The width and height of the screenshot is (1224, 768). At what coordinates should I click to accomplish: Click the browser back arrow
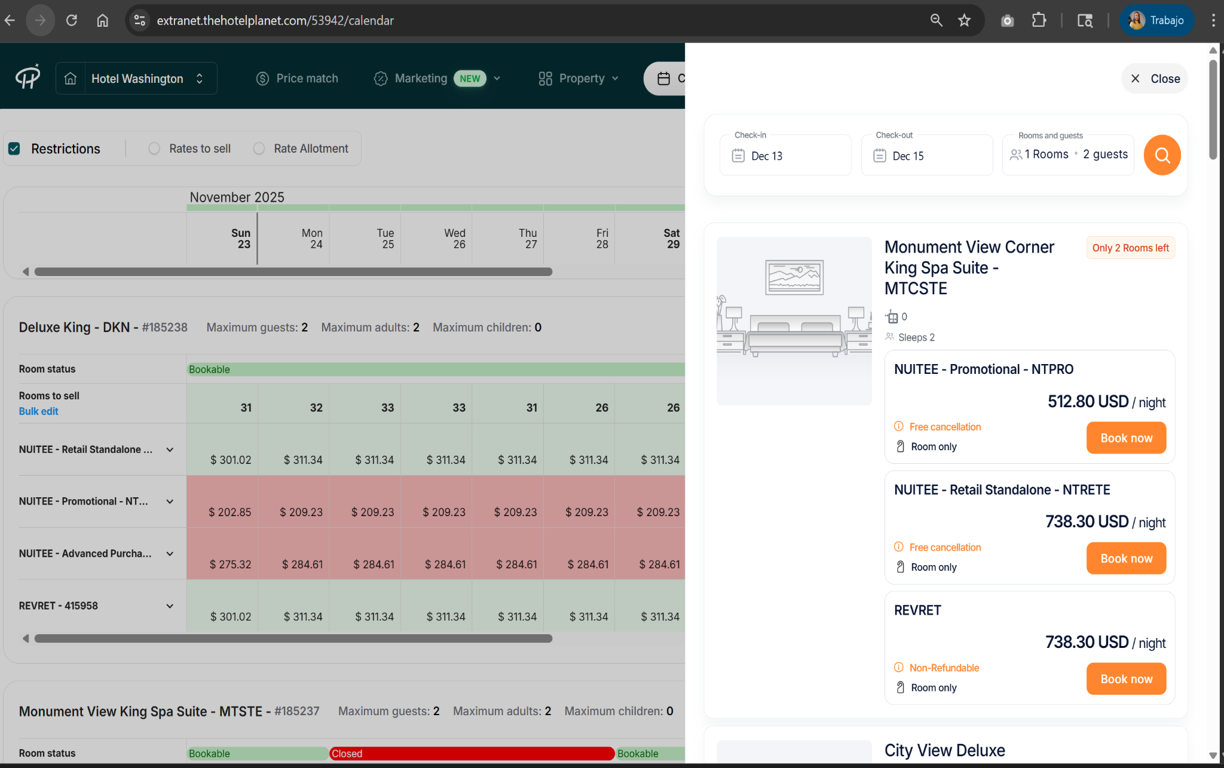click(10, 20)
